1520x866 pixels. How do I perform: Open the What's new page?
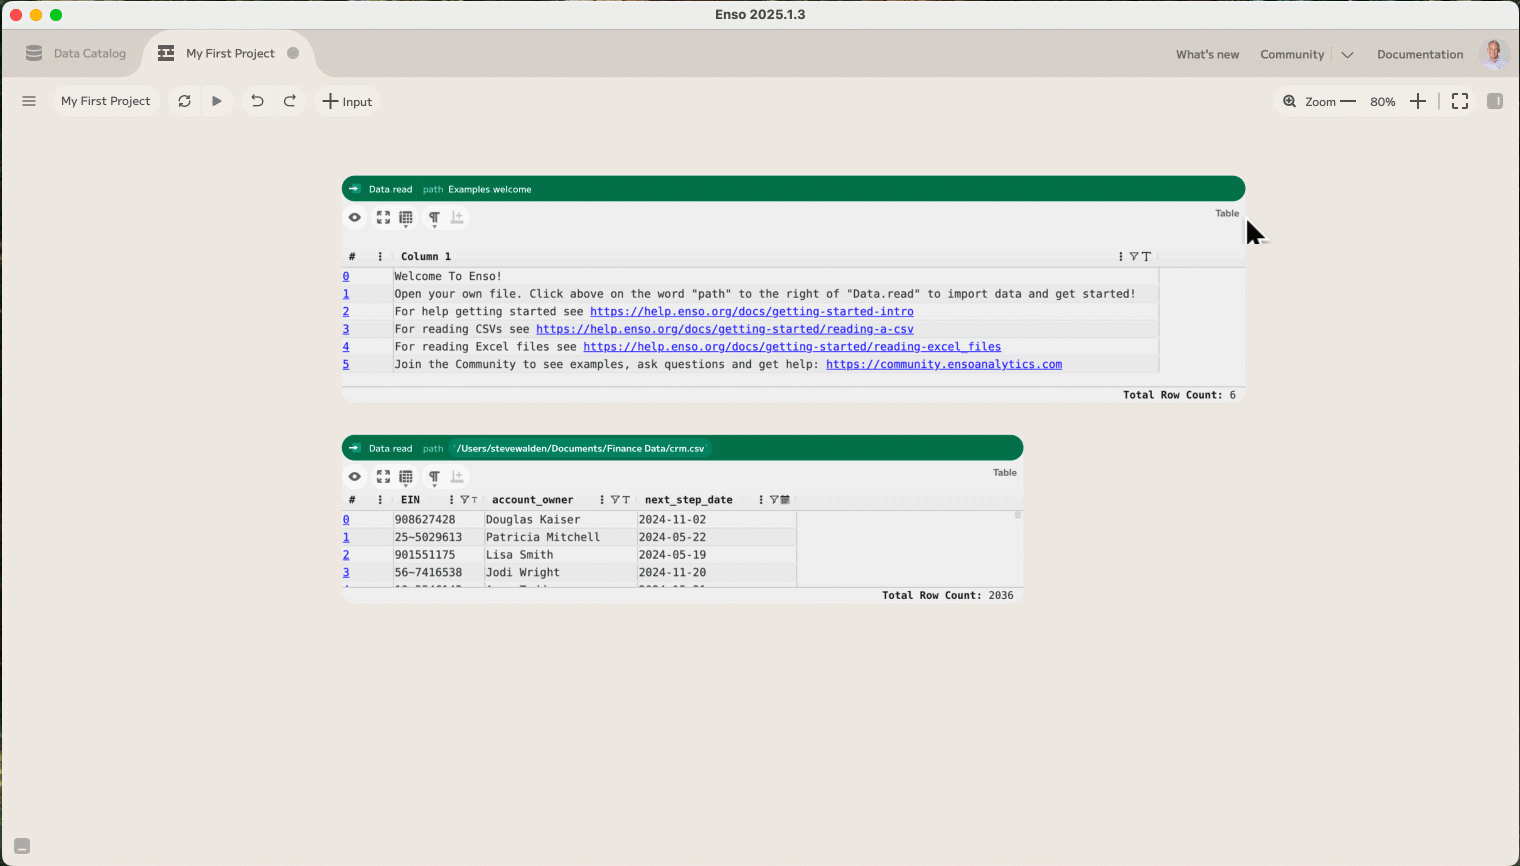1207,54
